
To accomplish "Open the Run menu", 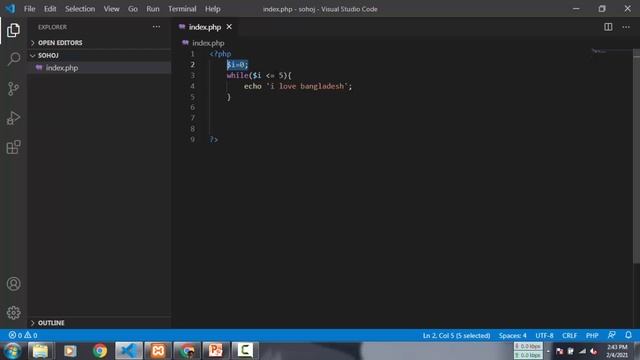I will pyautogui.click(x=153, y=9).
